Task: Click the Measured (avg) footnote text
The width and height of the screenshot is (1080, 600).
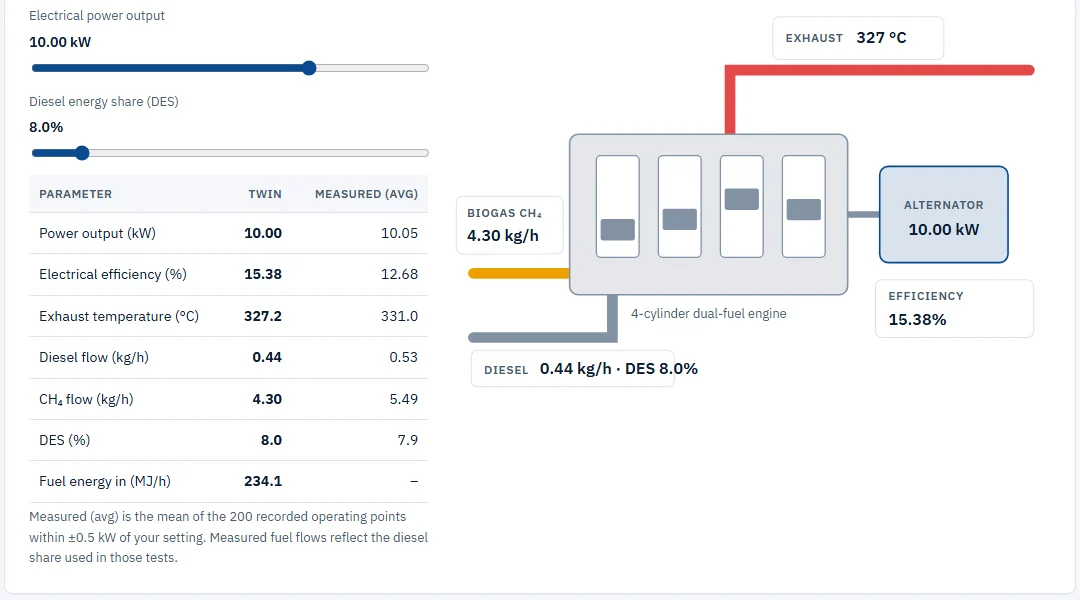Action: coord(228,537)
